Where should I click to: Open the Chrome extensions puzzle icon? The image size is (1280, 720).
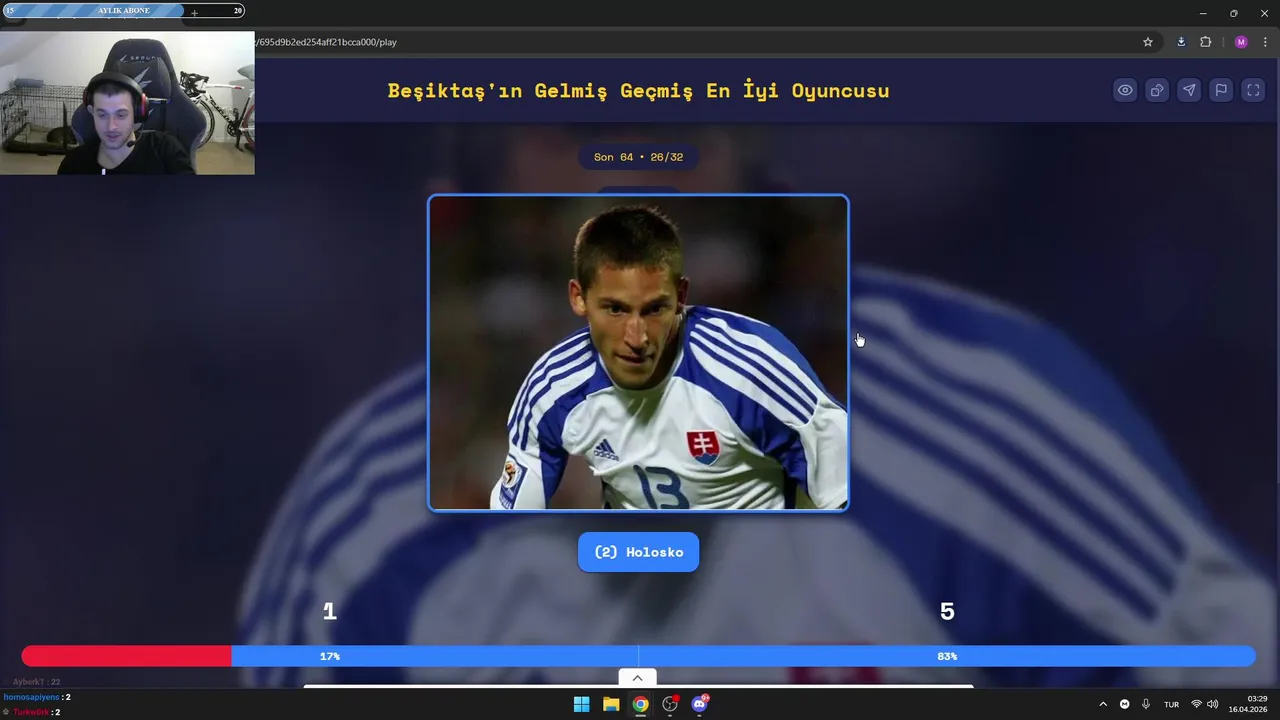[1205, 42]
